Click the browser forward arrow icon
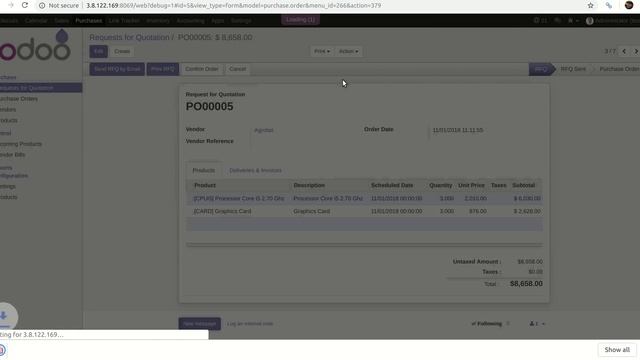Image resolution: width=640 pixels, height=360 pixels. [11, 5]
